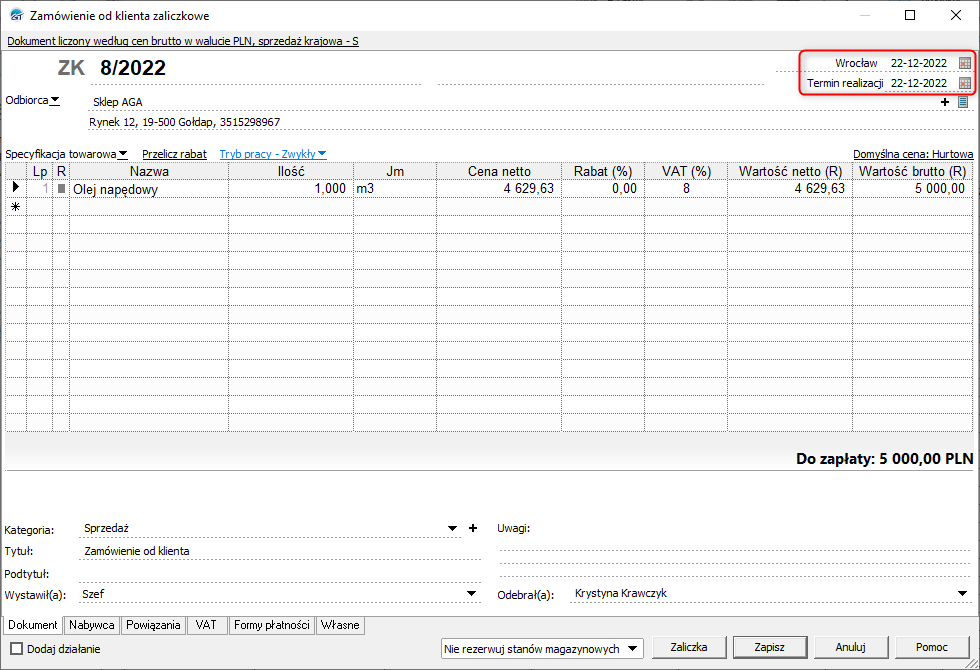
Task: Click the Rabat cell 0,00
Action: [603, 189]
